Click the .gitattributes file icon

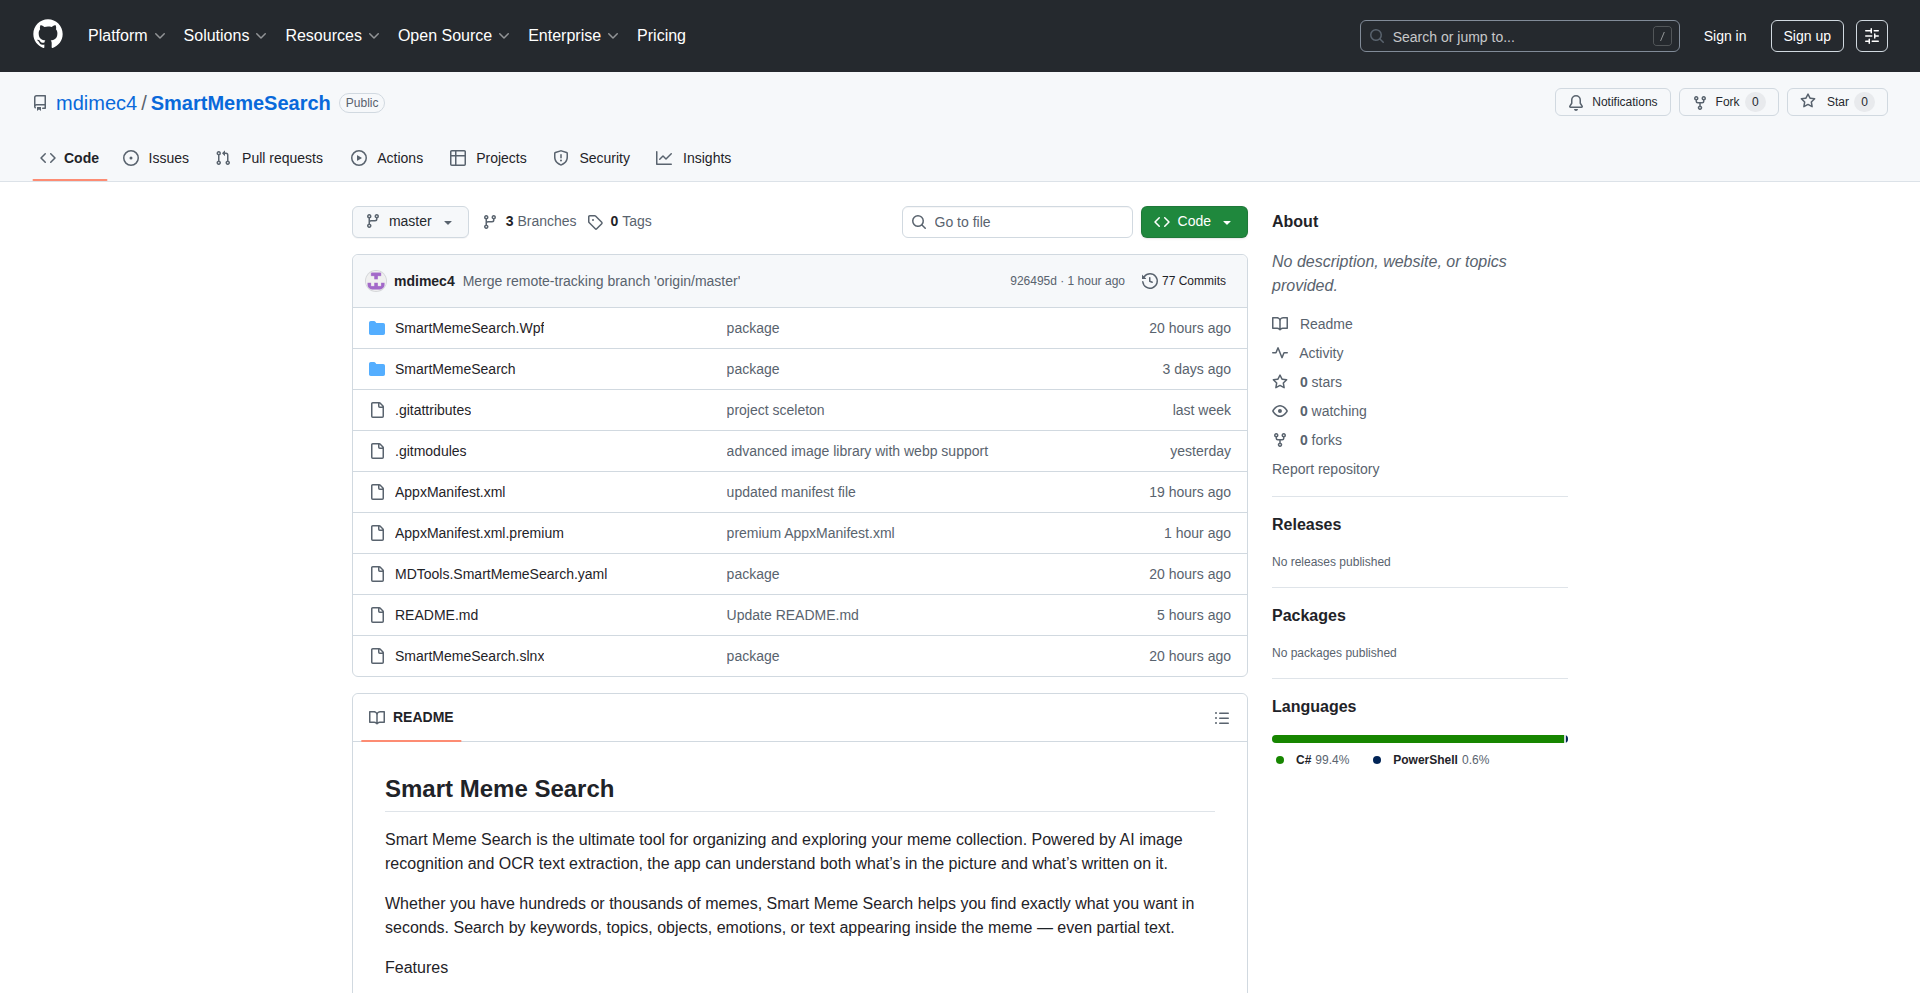click(377, 410)
